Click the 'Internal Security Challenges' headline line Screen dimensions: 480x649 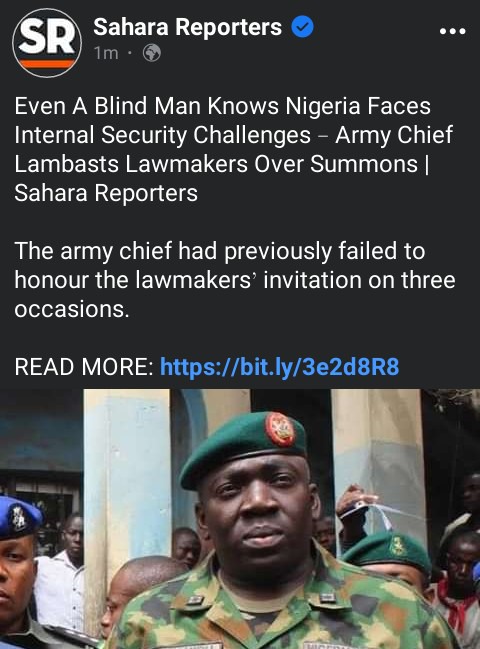click(x=163, y=135)
